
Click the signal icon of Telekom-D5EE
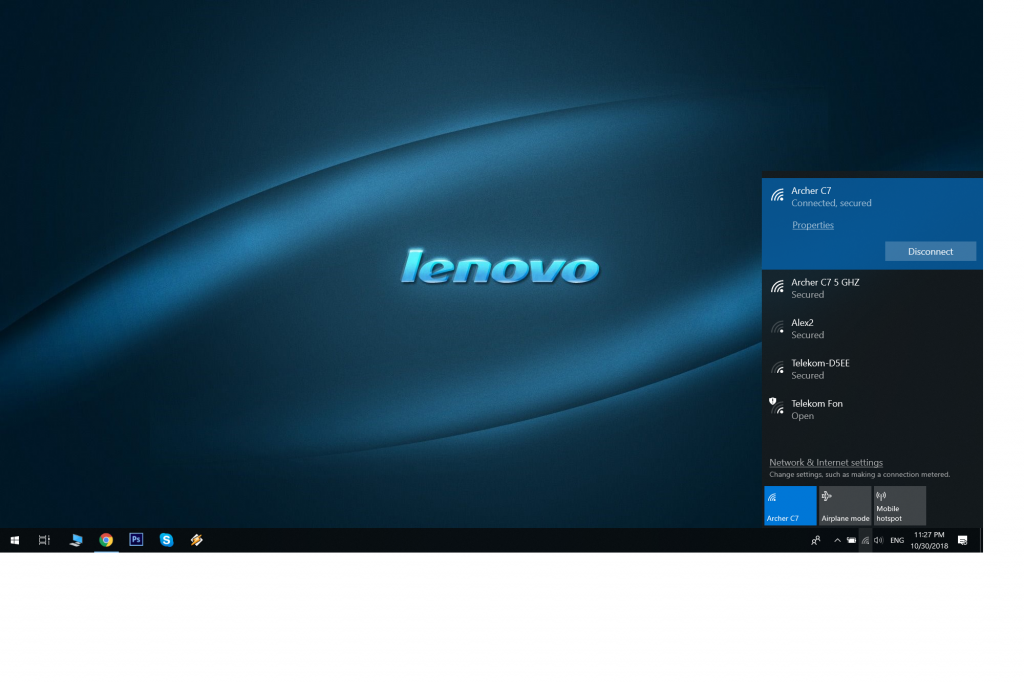(x=777, y=368)
